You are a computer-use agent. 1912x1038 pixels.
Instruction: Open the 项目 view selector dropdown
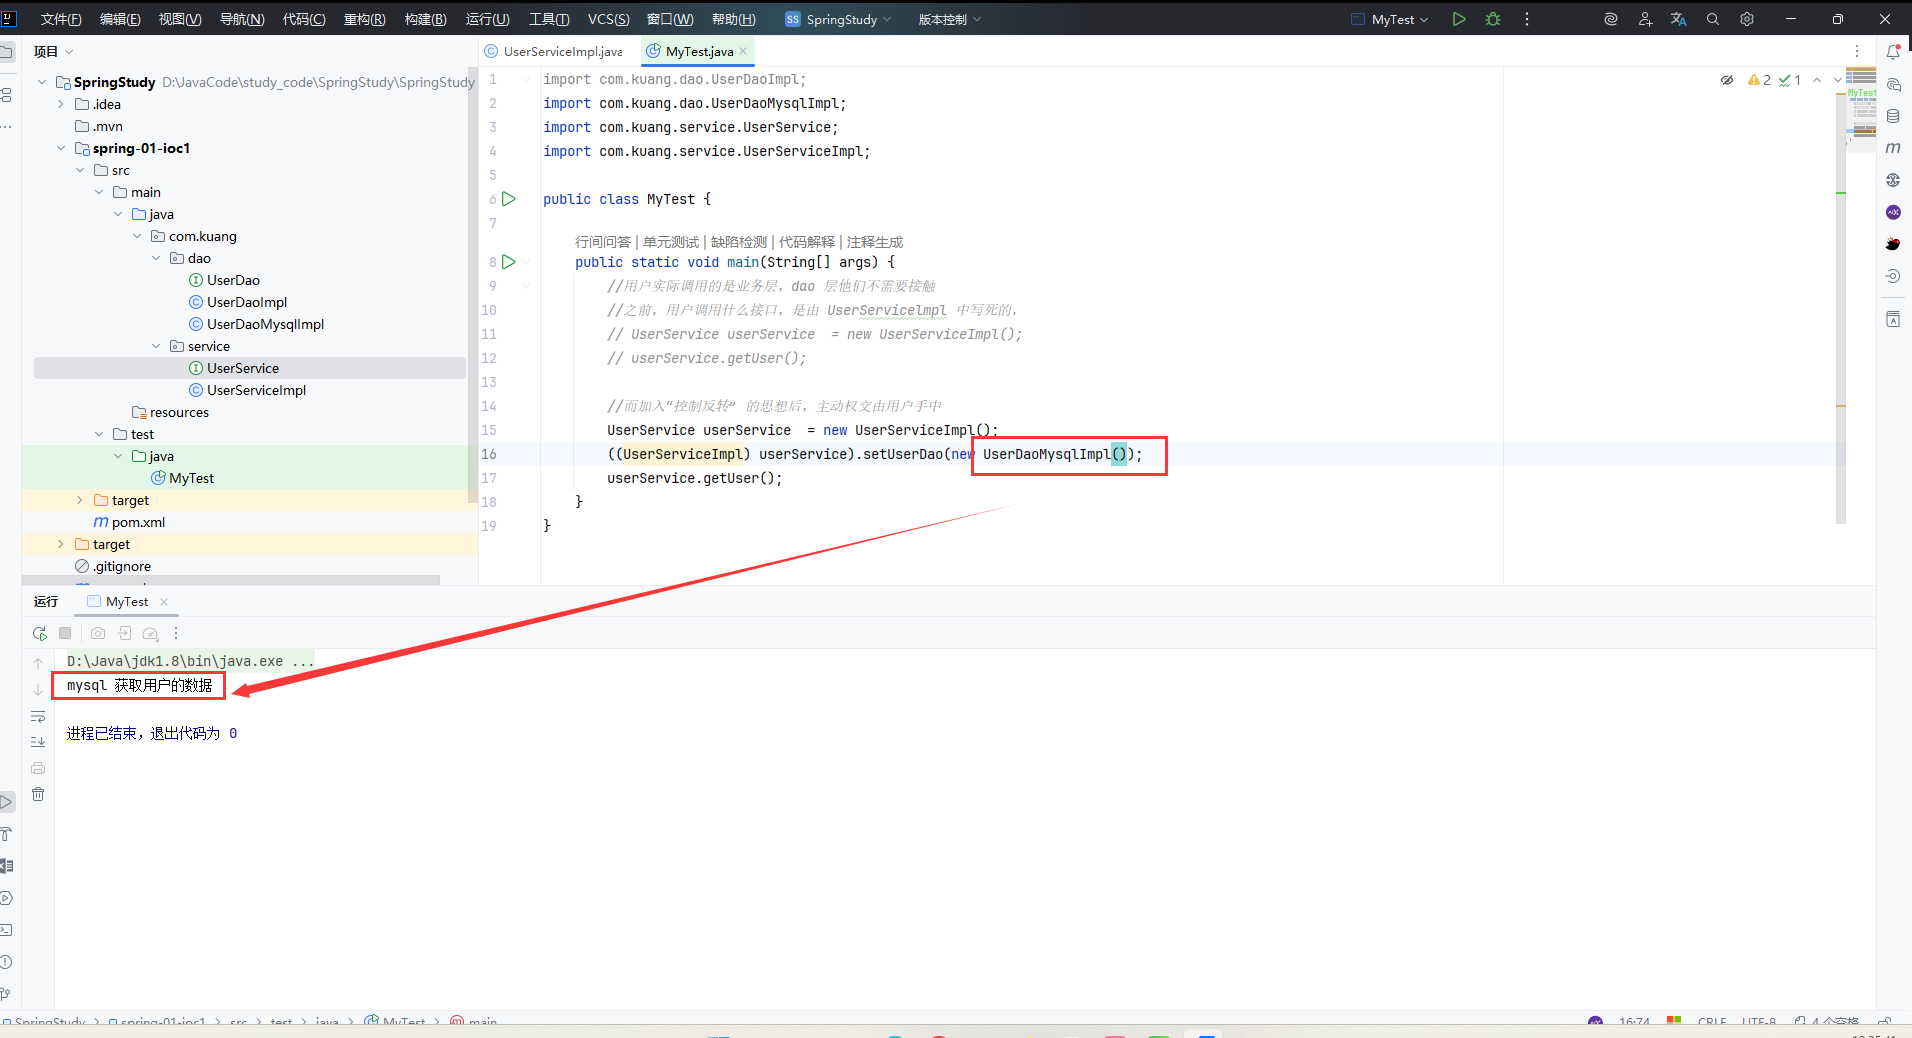point(53,51)
